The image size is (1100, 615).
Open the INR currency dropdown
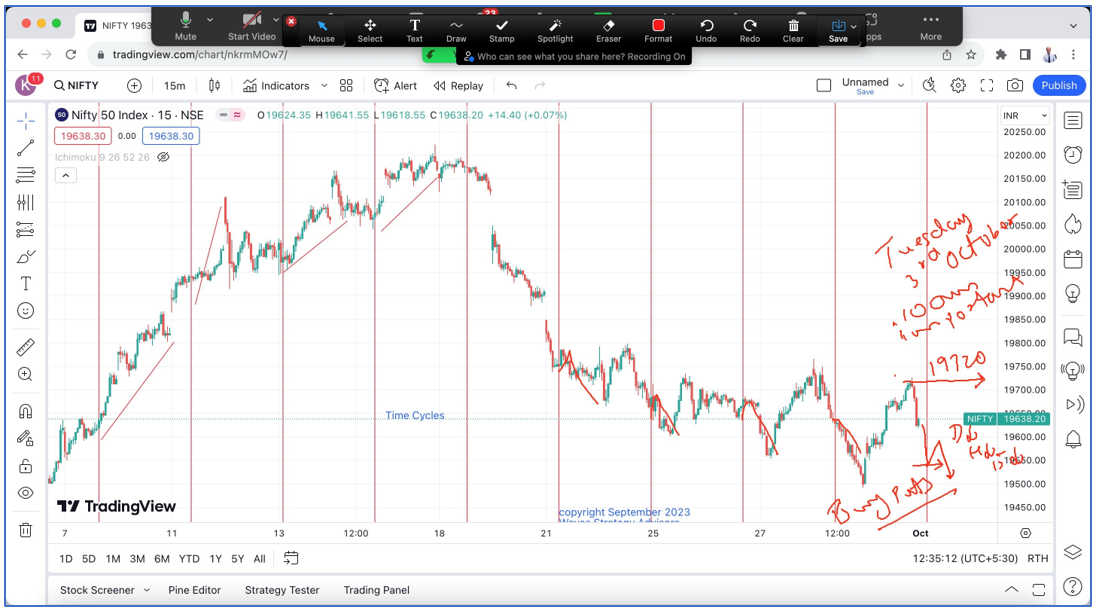point(1024,116)
